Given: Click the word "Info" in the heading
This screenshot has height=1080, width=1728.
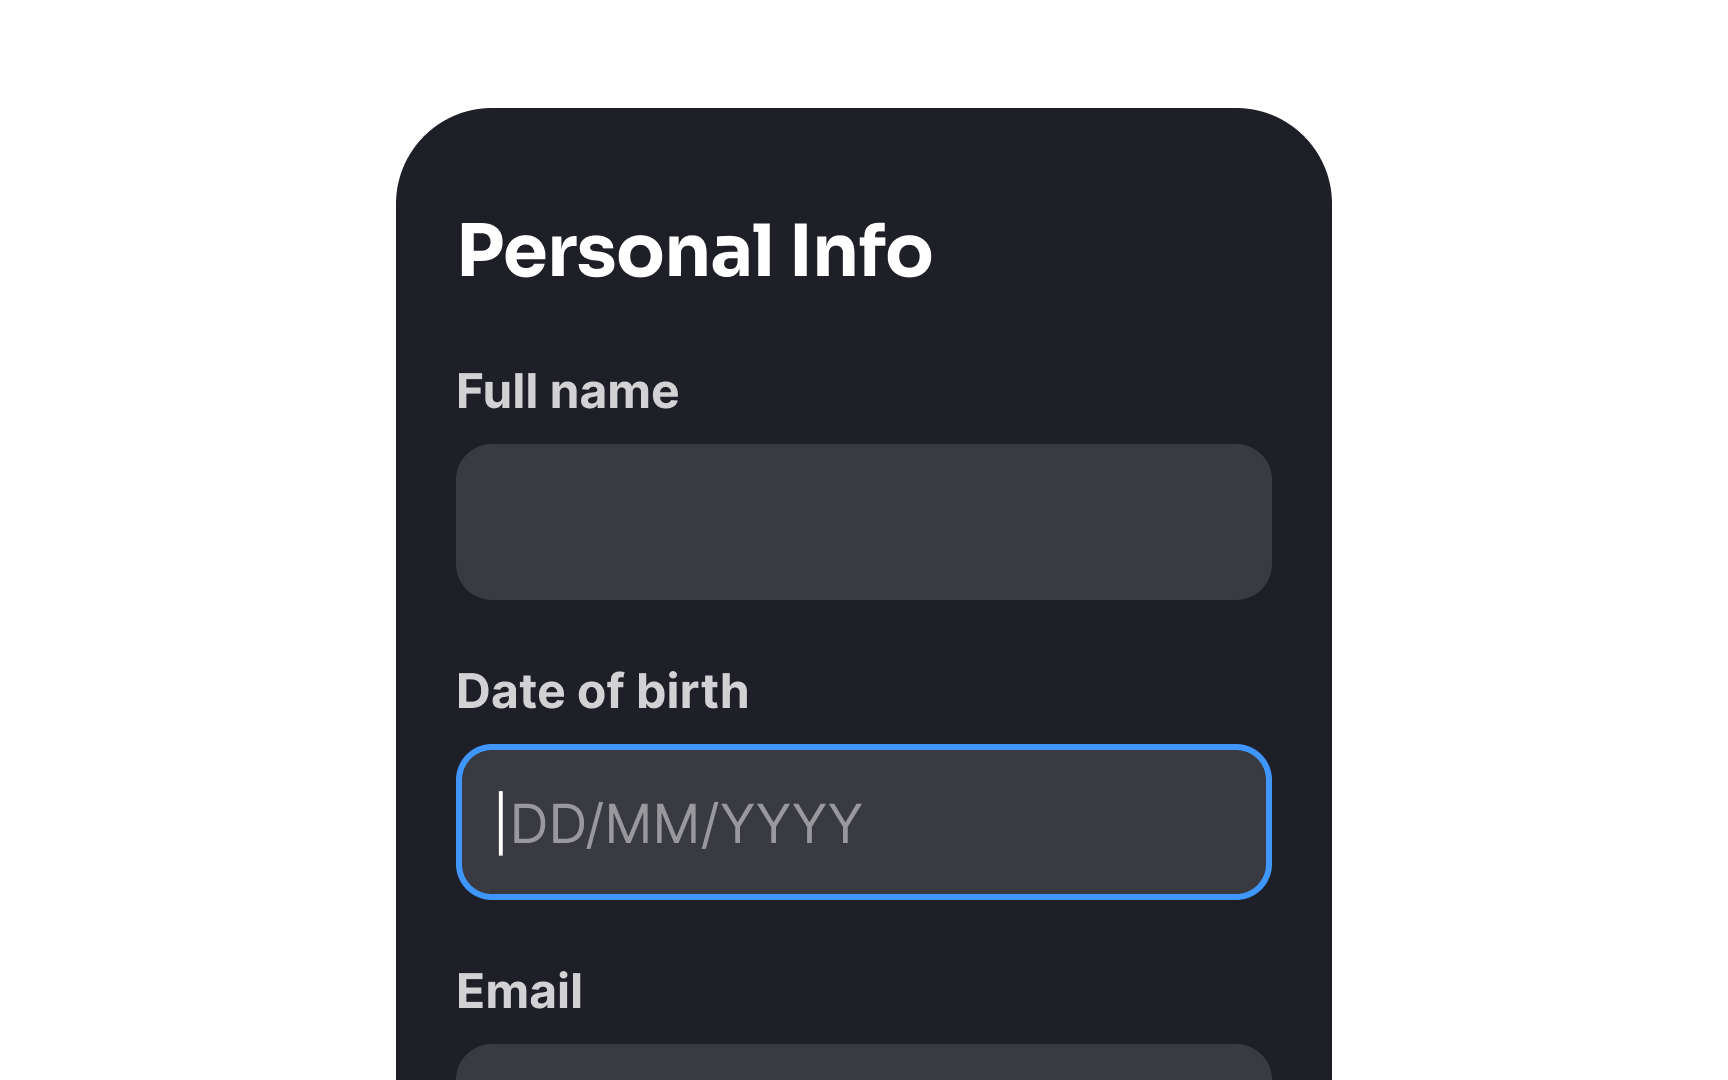Looking at the screenshot, I should pyautogui.click(x=861, y=251).
